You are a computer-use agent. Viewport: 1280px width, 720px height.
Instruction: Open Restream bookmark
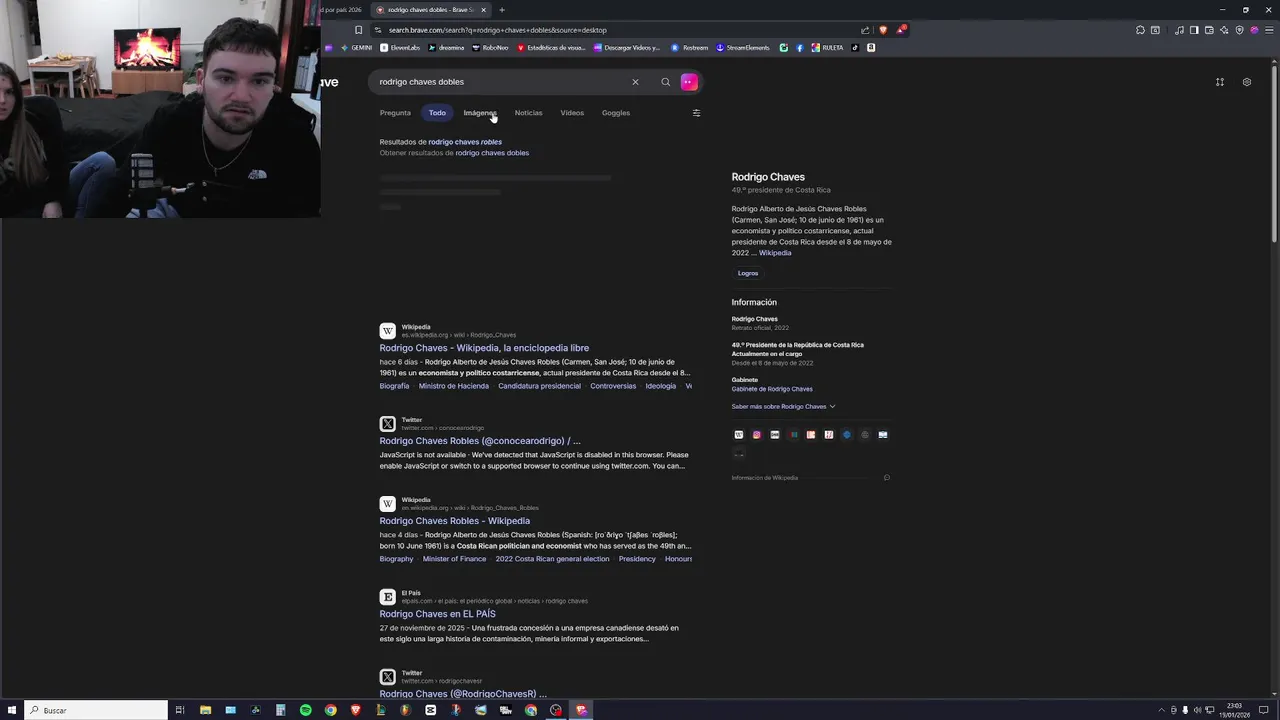[690, 48]
